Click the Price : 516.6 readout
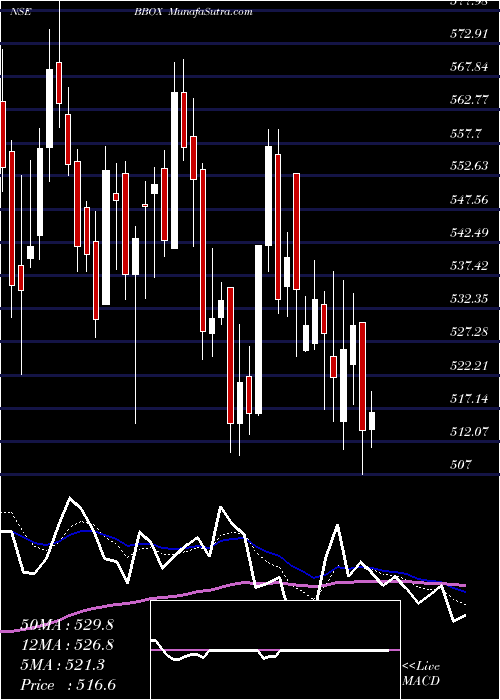Image resolution: width=500 pixels, height=700 pixels. (68, 685)
